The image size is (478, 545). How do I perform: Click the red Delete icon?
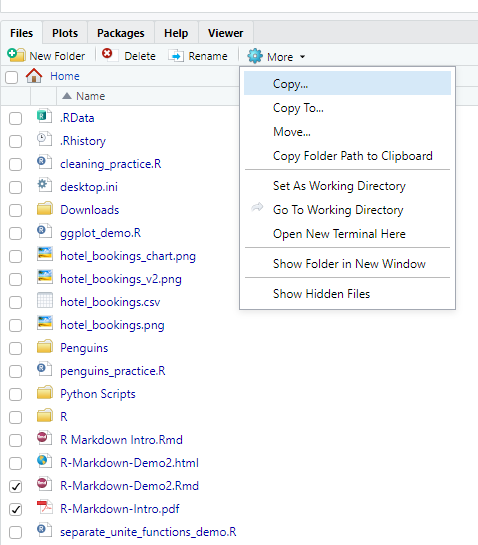click(x=107, y=54)
